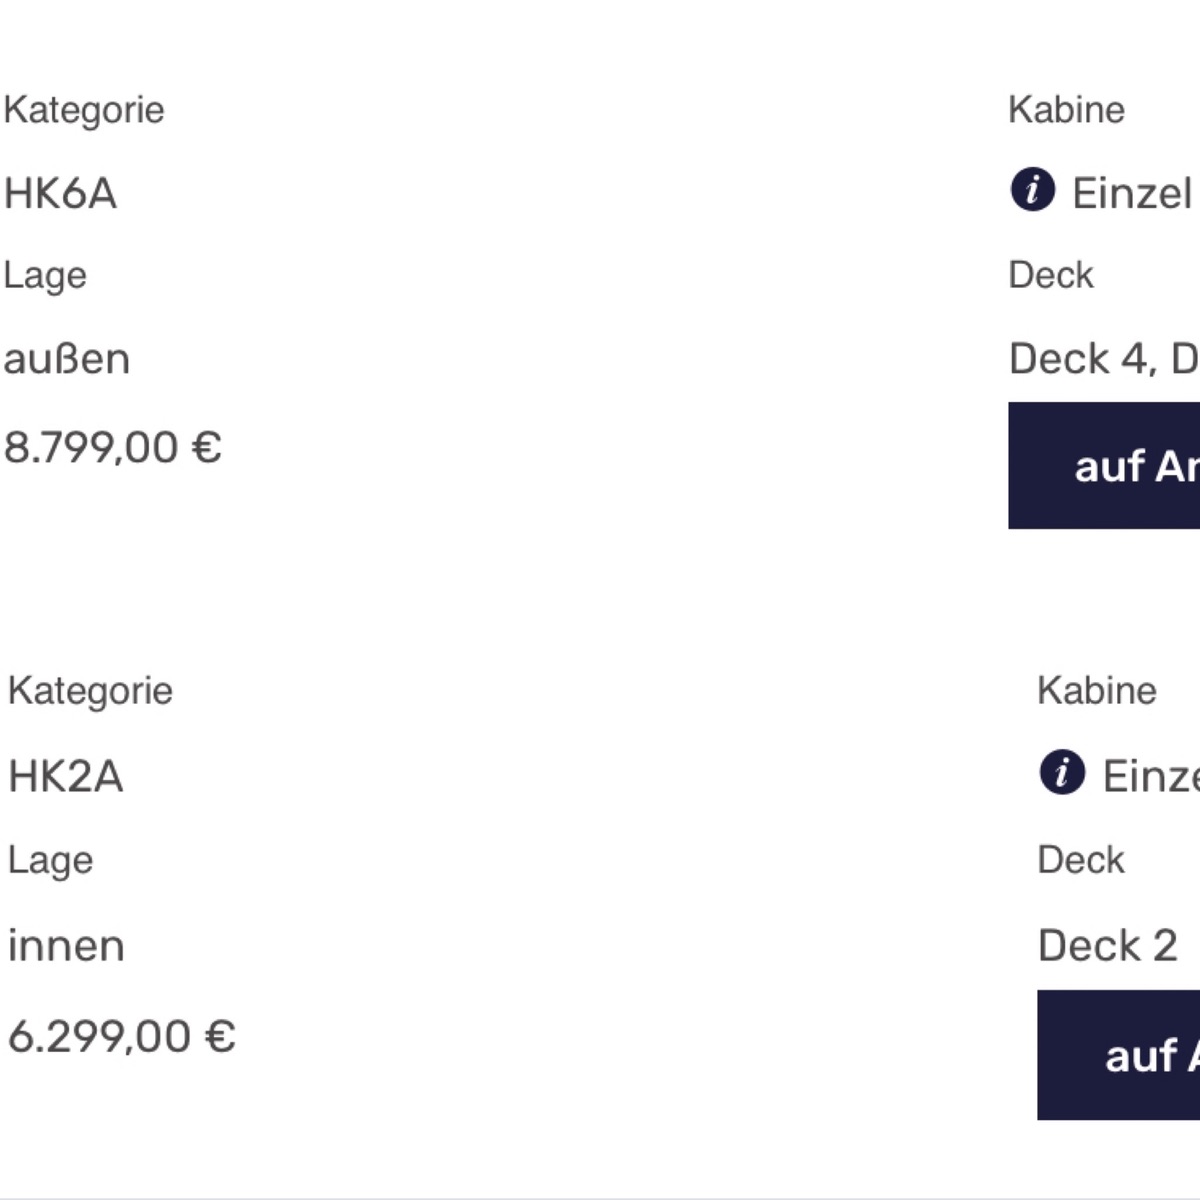Image resolution: width=1200 pixels, height=1200 pixels.
Task: Click the innen location value
Action: [66, 946]
